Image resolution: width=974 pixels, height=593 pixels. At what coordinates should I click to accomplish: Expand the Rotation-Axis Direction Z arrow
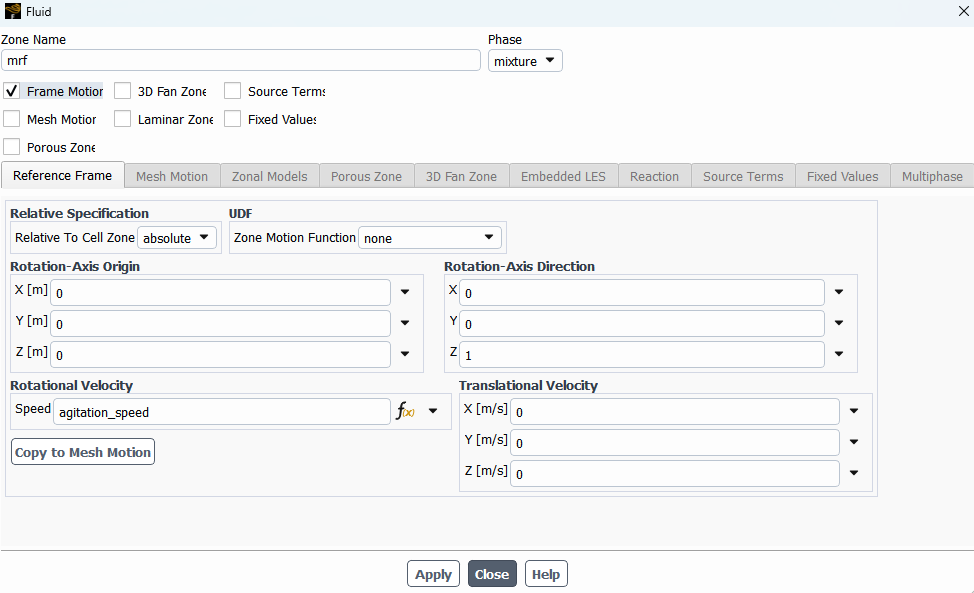coord(839,354)
